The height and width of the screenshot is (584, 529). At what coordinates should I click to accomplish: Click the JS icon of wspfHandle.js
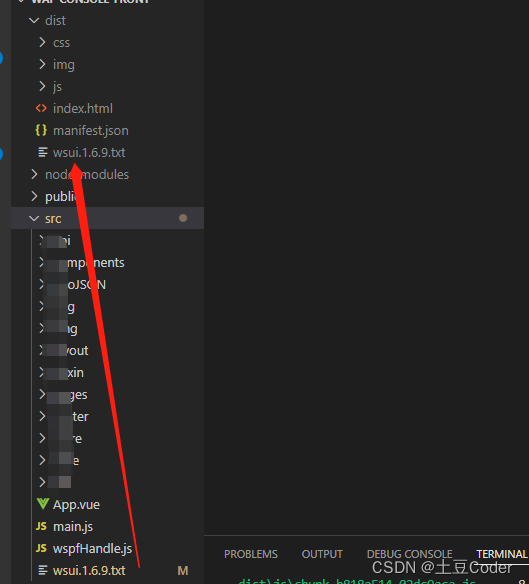pyautogui.click(x=41, y=548)
